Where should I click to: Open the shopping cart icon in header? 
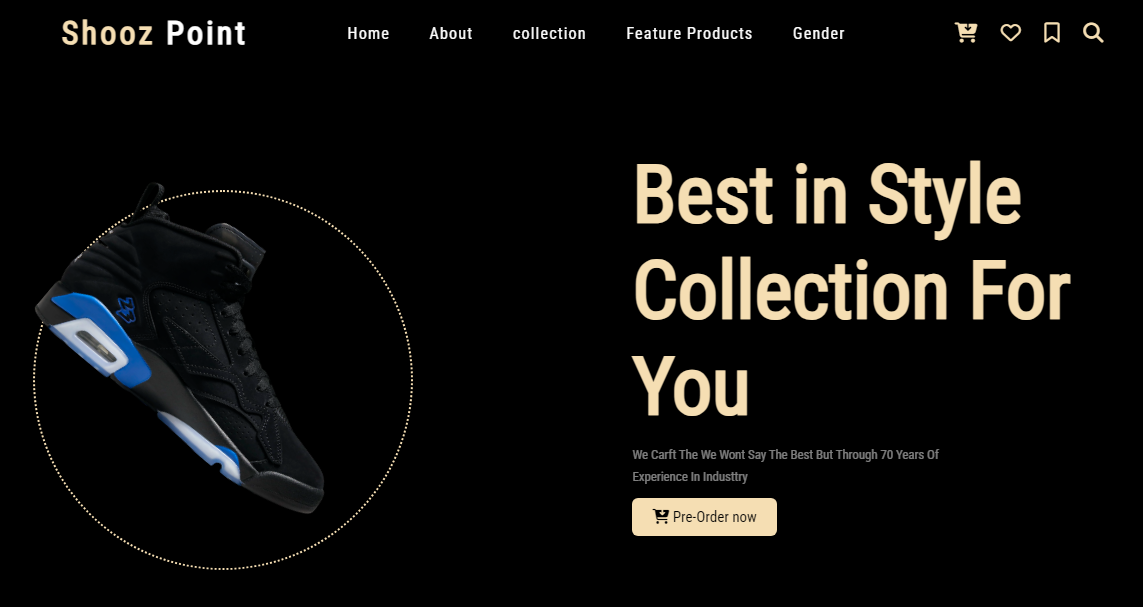tap(966, 33)
